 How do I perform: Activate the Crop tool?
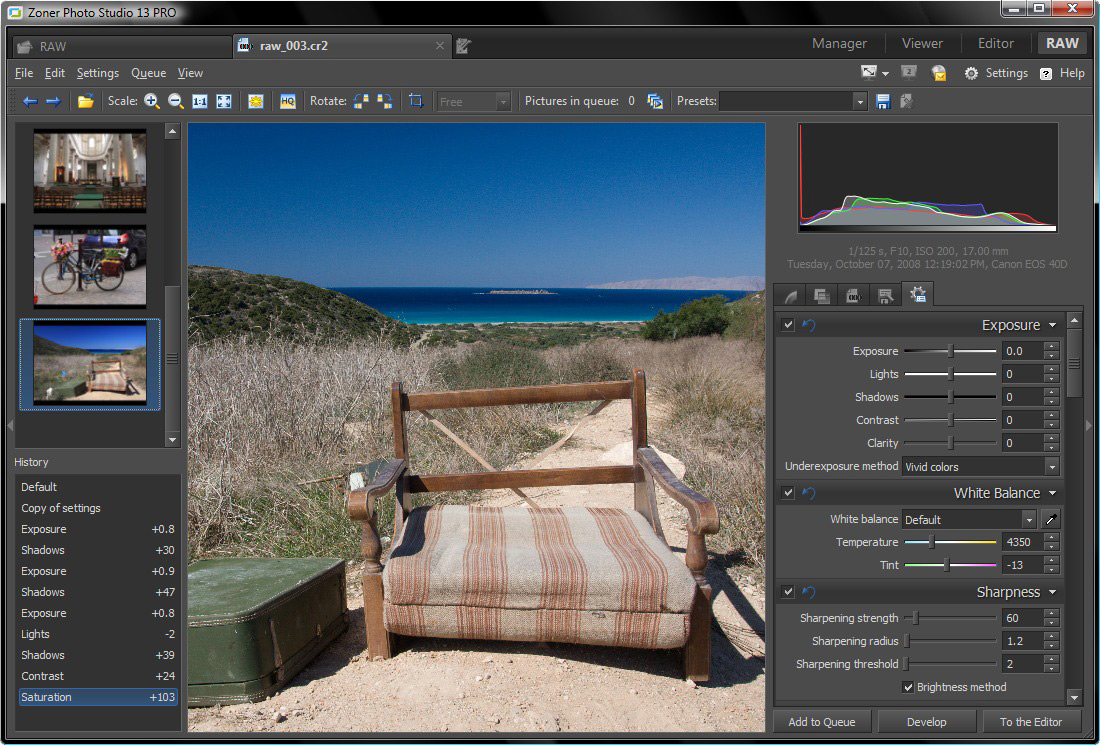415,100
